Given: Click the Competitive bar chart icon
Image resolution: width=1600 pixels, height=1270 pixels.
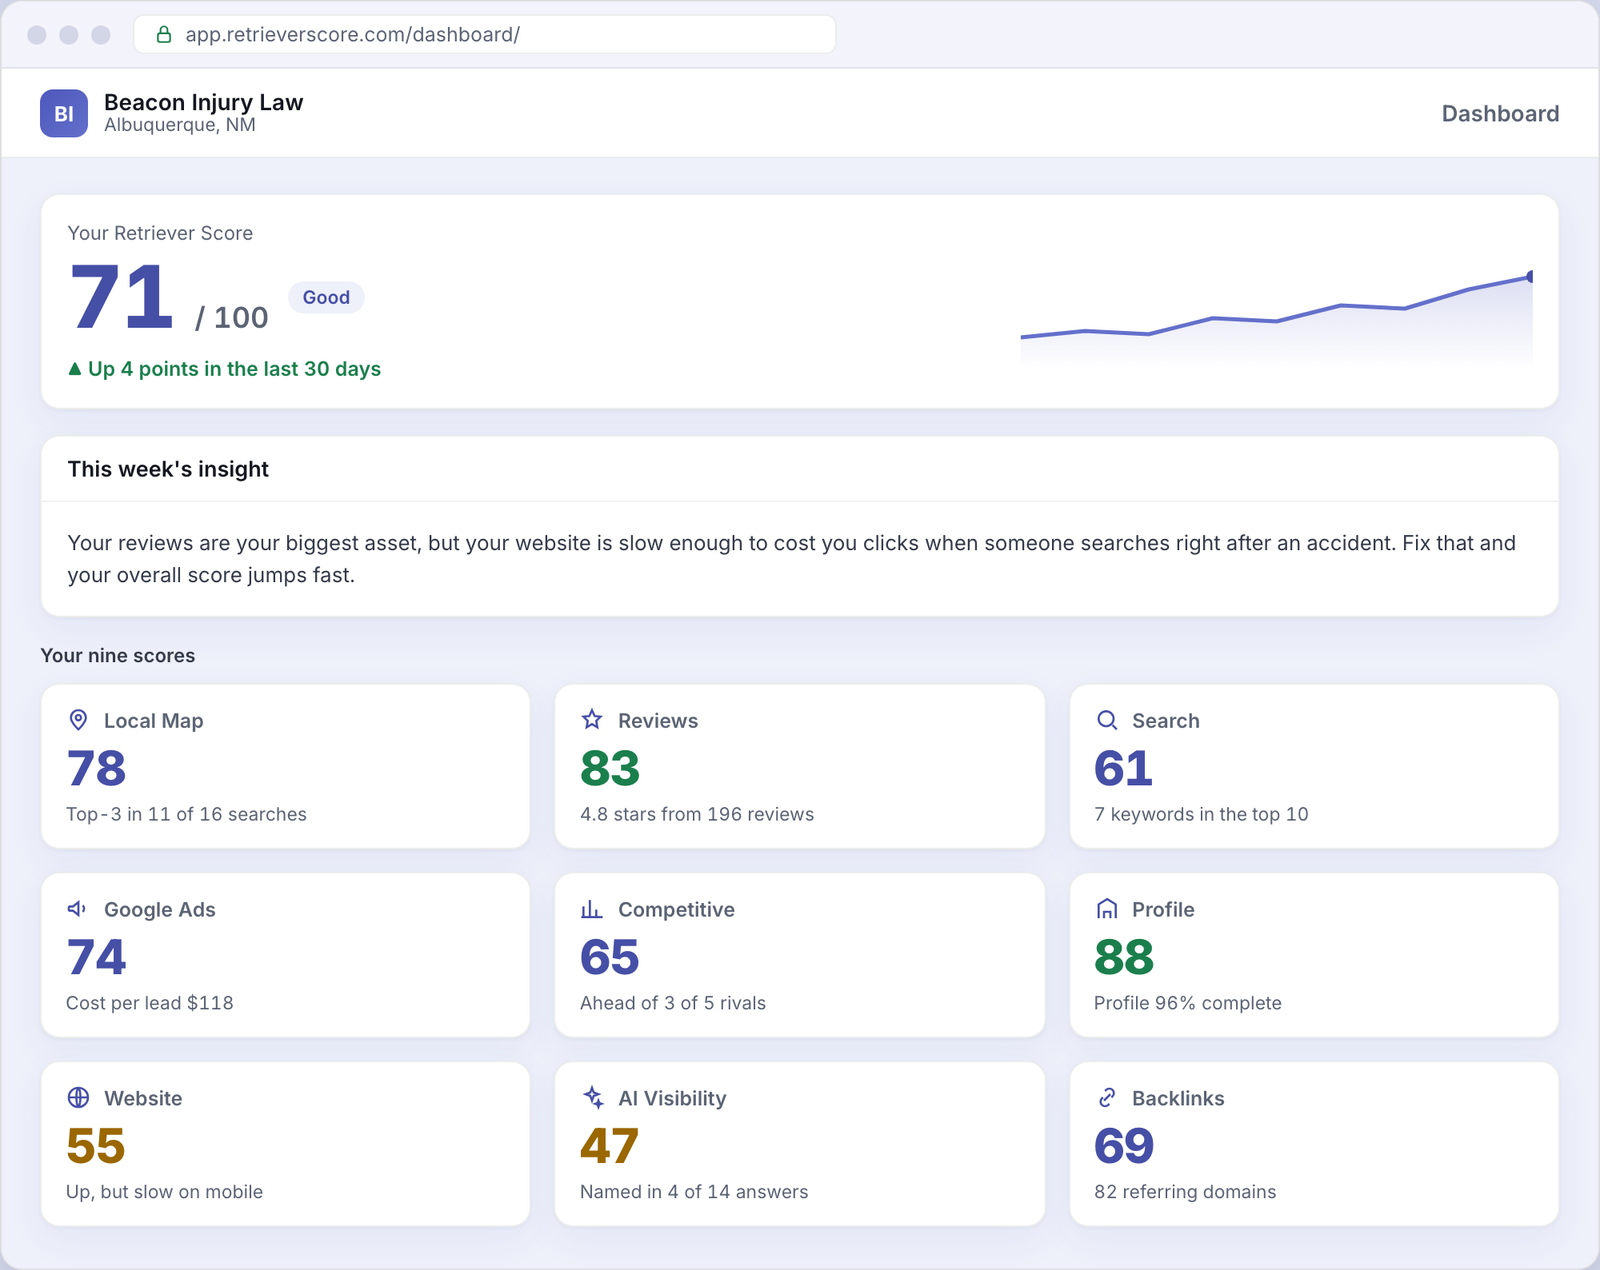Looking at the screenshot, I should pyautogui.click(x=592, y=909).
